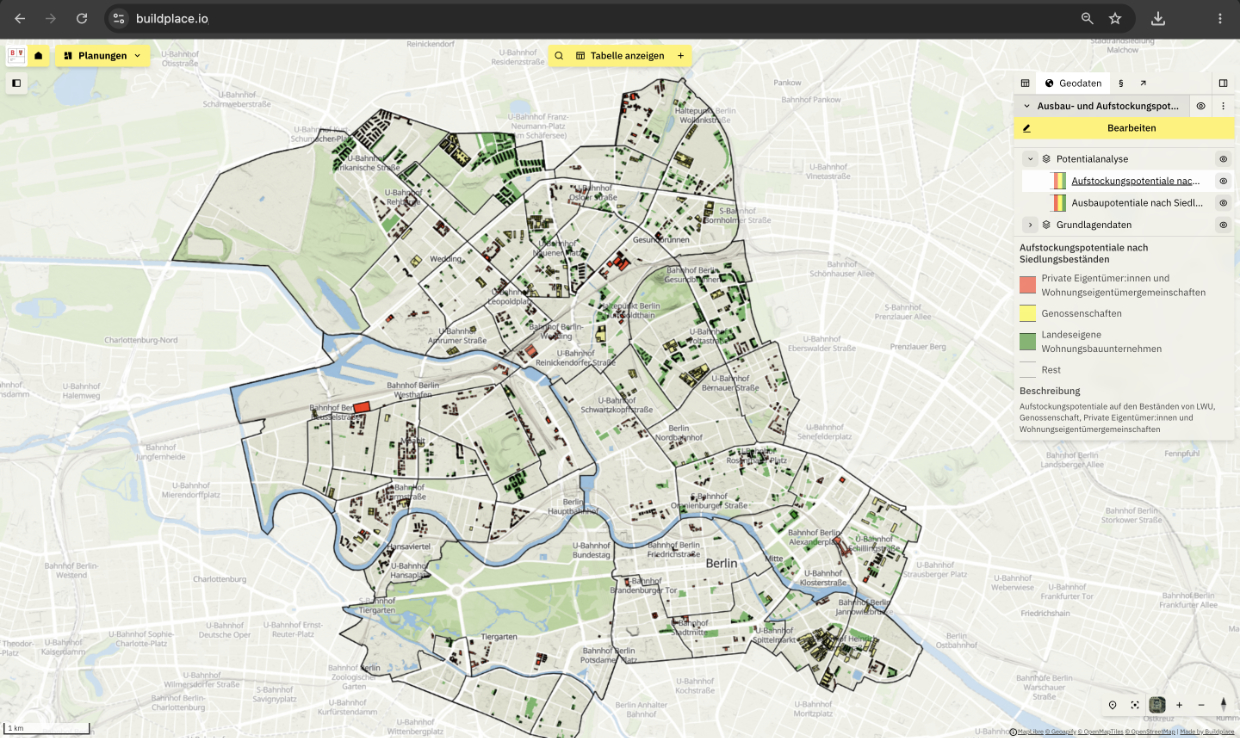The height and width of the screenshot is (738, 1240).
Task: Toggle the left sidebar panel
Action: point(16,83)
